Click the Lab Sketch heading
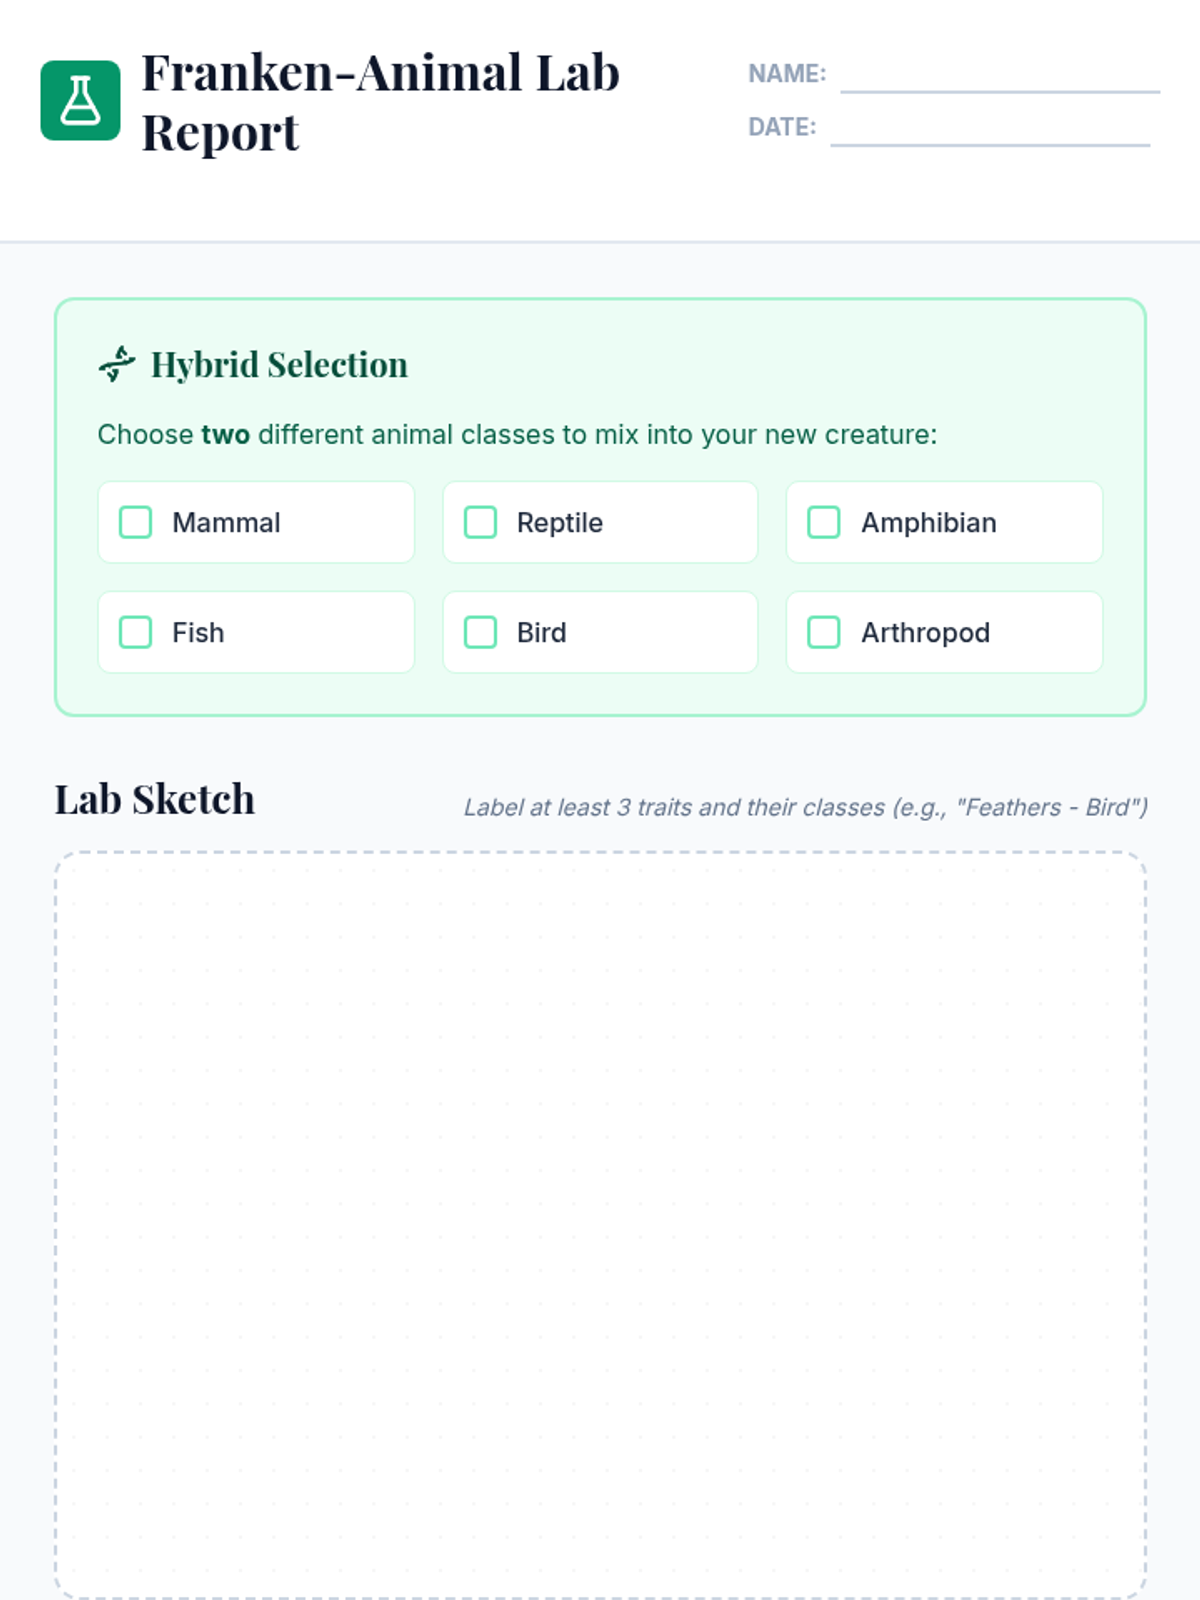 155,800
